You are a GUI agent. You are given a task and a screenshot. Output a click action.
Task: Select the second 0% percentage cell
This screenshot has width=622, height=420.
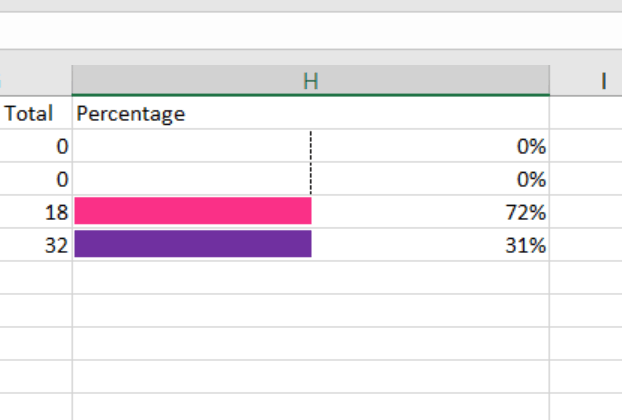(x=311, y=179)
